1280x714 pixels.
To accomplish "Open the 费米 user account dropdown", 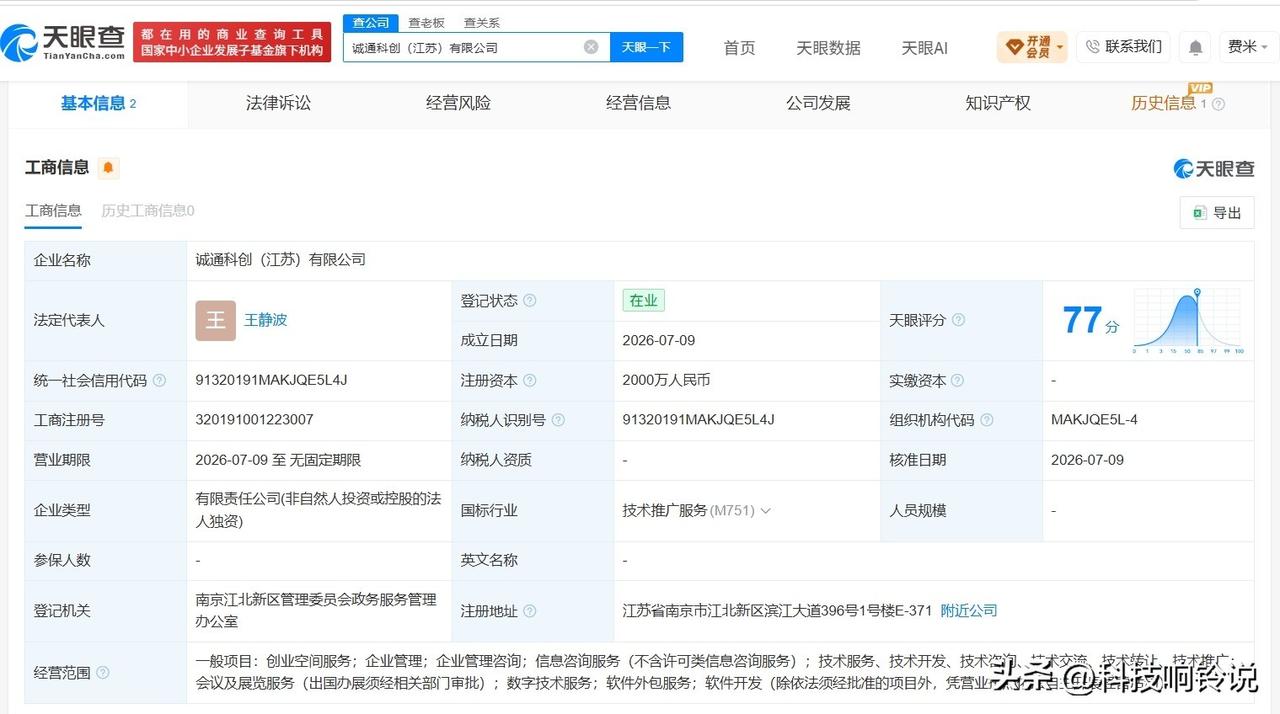I will click(x=1247, y=47).
